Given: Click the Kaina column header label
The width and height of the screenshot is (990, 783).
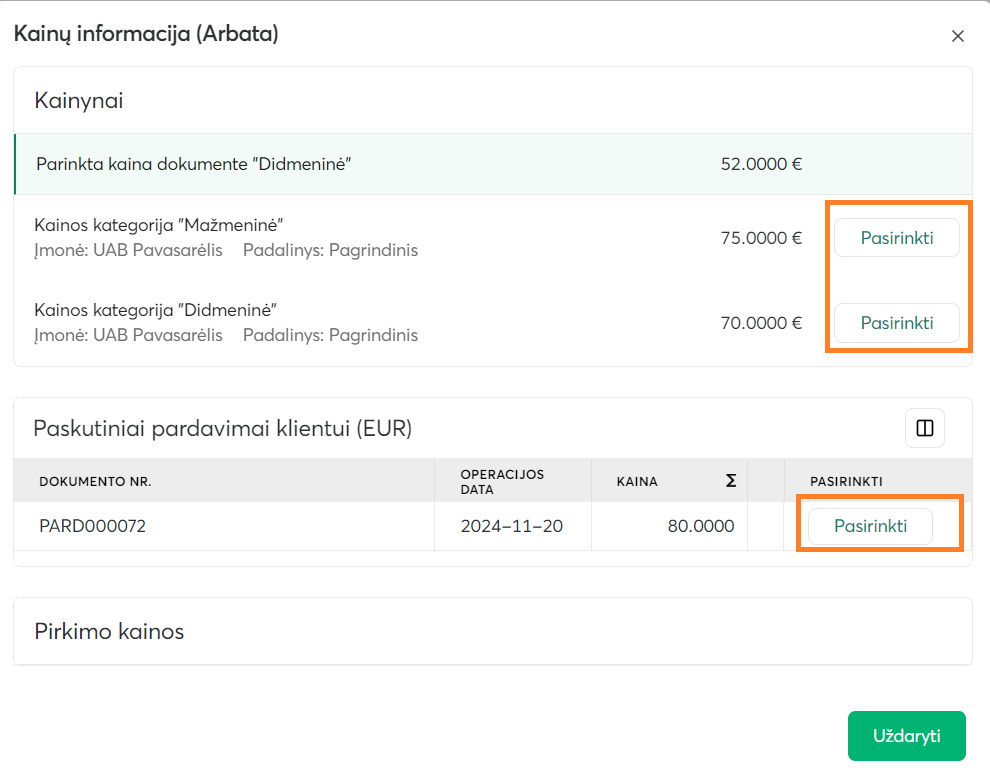Looking at the screenshot, I should (637, 482).
